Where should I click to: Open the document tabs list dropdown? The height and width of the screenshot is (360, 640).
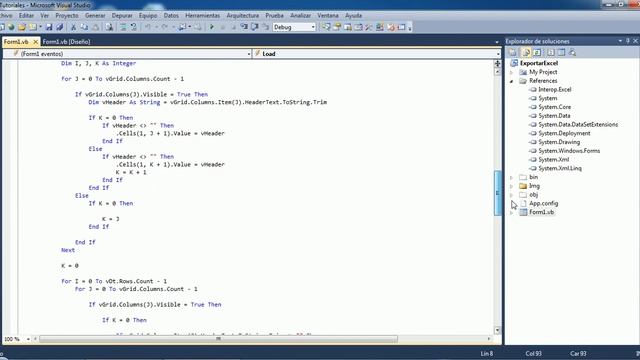[497, 42]
